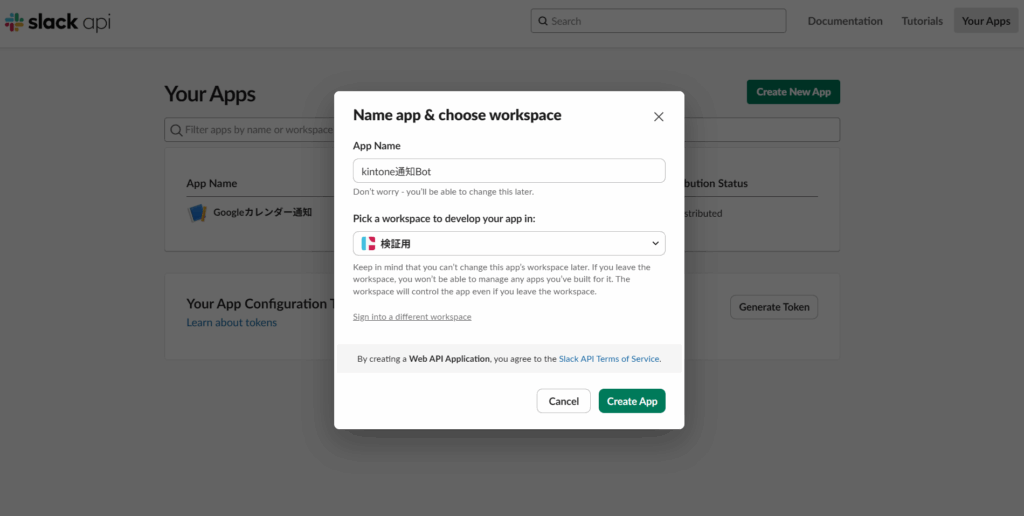Viewport: 1024px width, 516px height.
Task: Edit the App Name field kintone通知Bot
Action: tap(509, 171)
